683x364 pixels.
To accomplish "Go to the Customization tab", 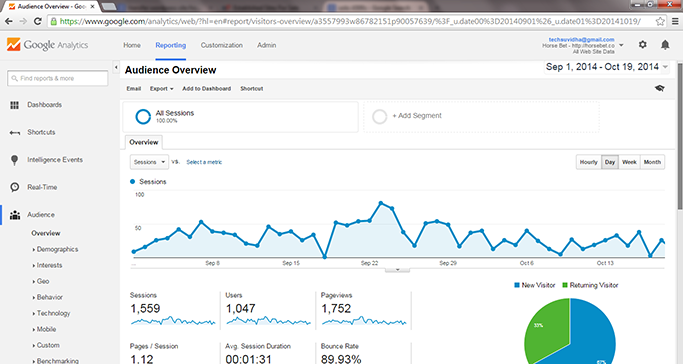I will tap(222, 45).
